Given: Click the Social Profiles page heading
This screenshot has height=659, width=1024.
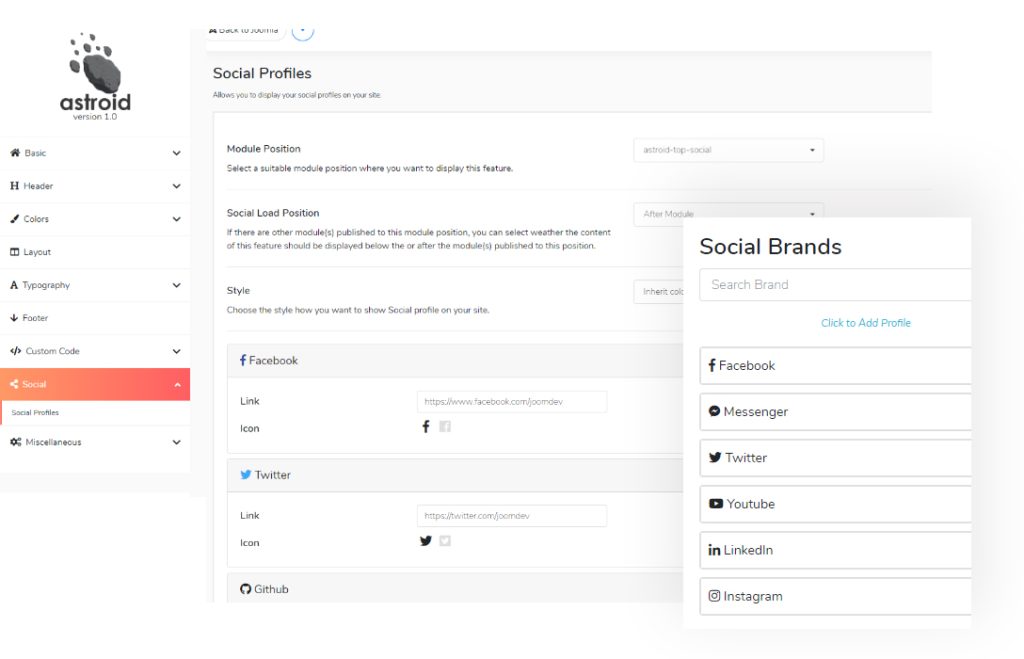Looking at the screenshot, I should tap(262, 73).
